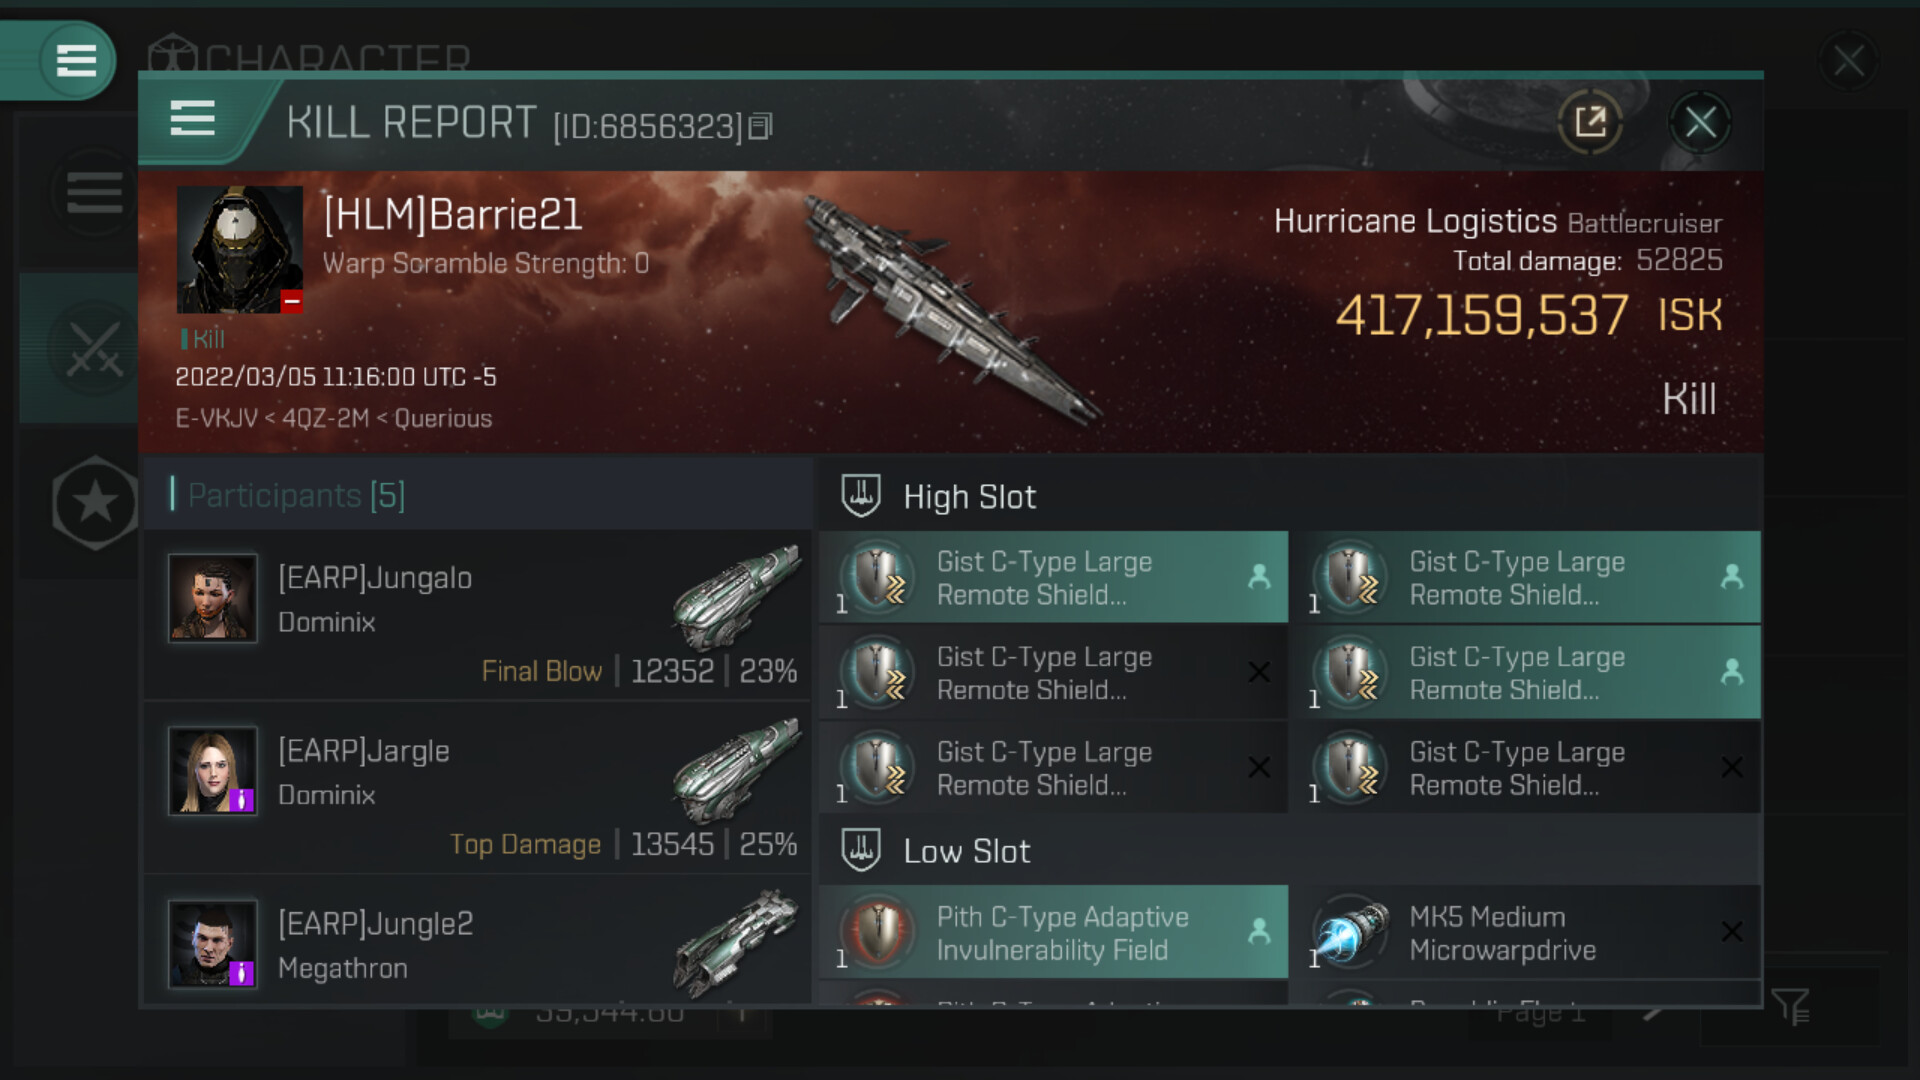The width and height of the screenshot is (1920, 1080).
Task: Select the Pith C-Type Adaptive Invulnerability Field
Action: (1053, 932)
